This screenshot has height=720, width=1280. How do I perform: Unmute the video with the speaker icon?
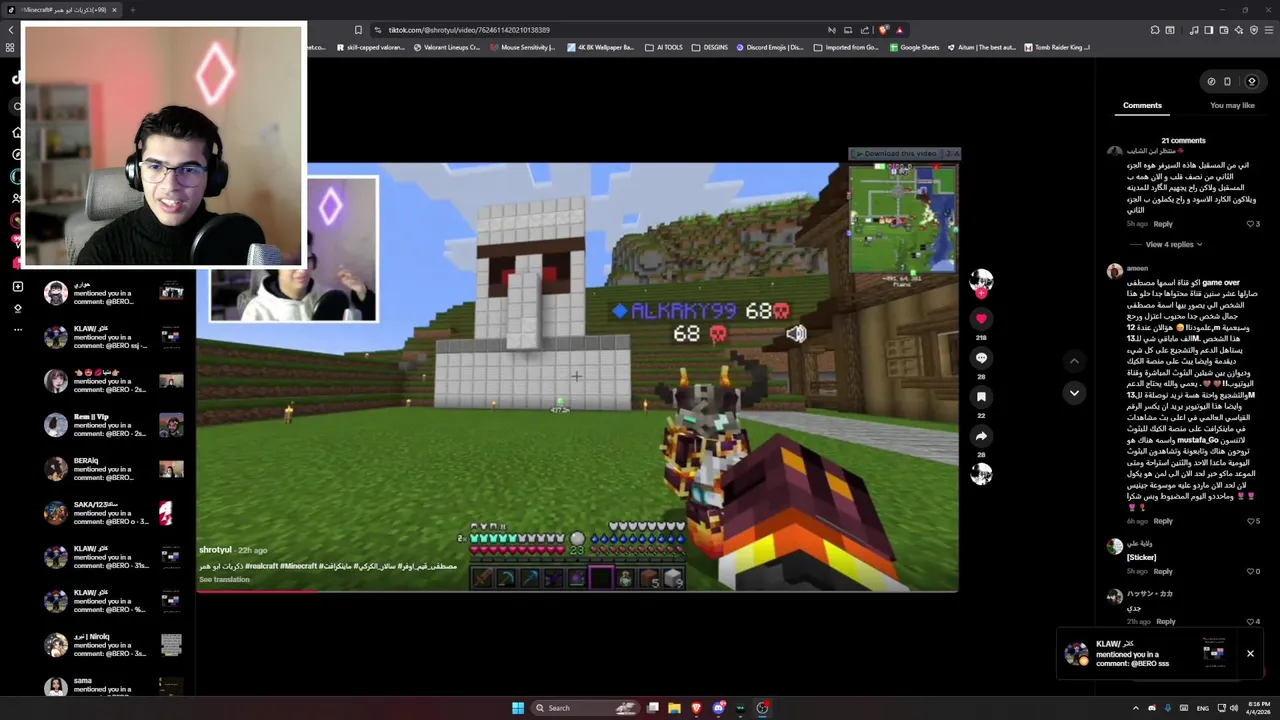[796, 335]
